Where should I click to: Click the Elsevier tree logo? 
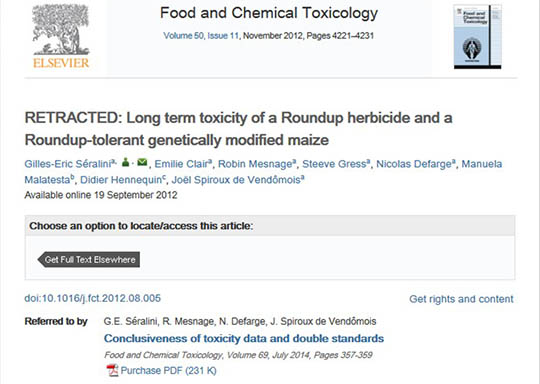pos(61,30)
